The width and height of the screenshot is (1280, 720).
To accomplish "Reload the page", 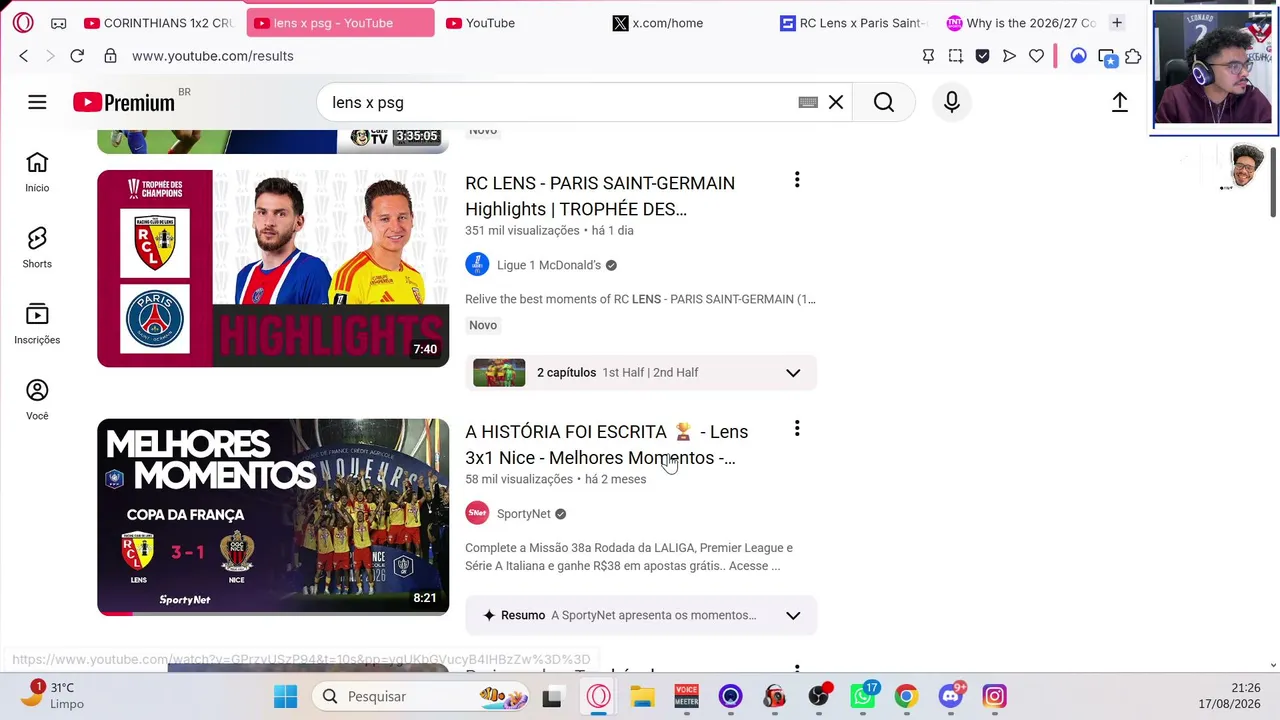I will coord(77,56).
